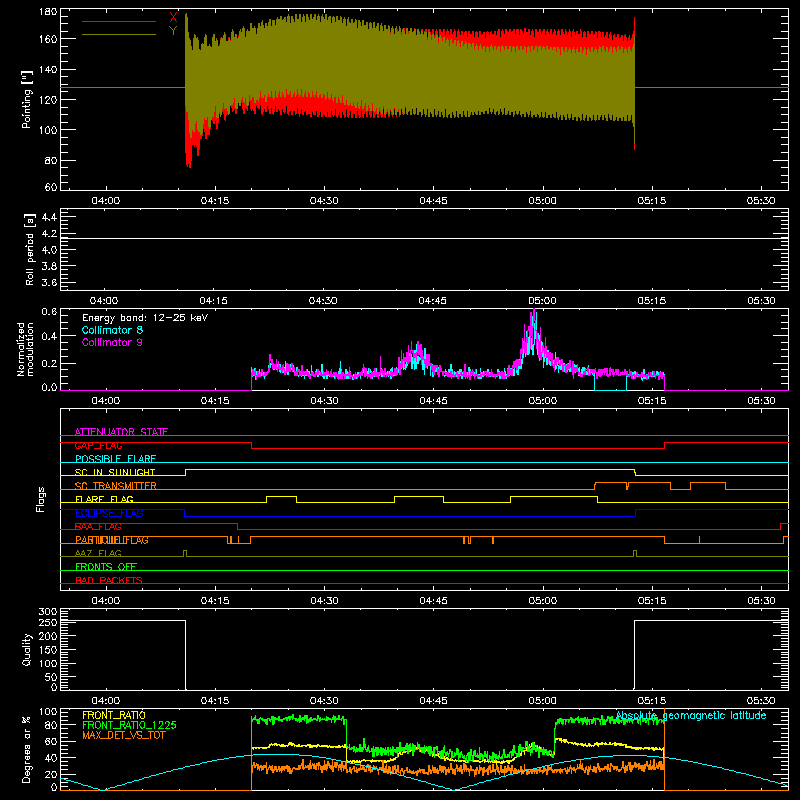Click the 300 tick on Quality axis

coord(48,612)
